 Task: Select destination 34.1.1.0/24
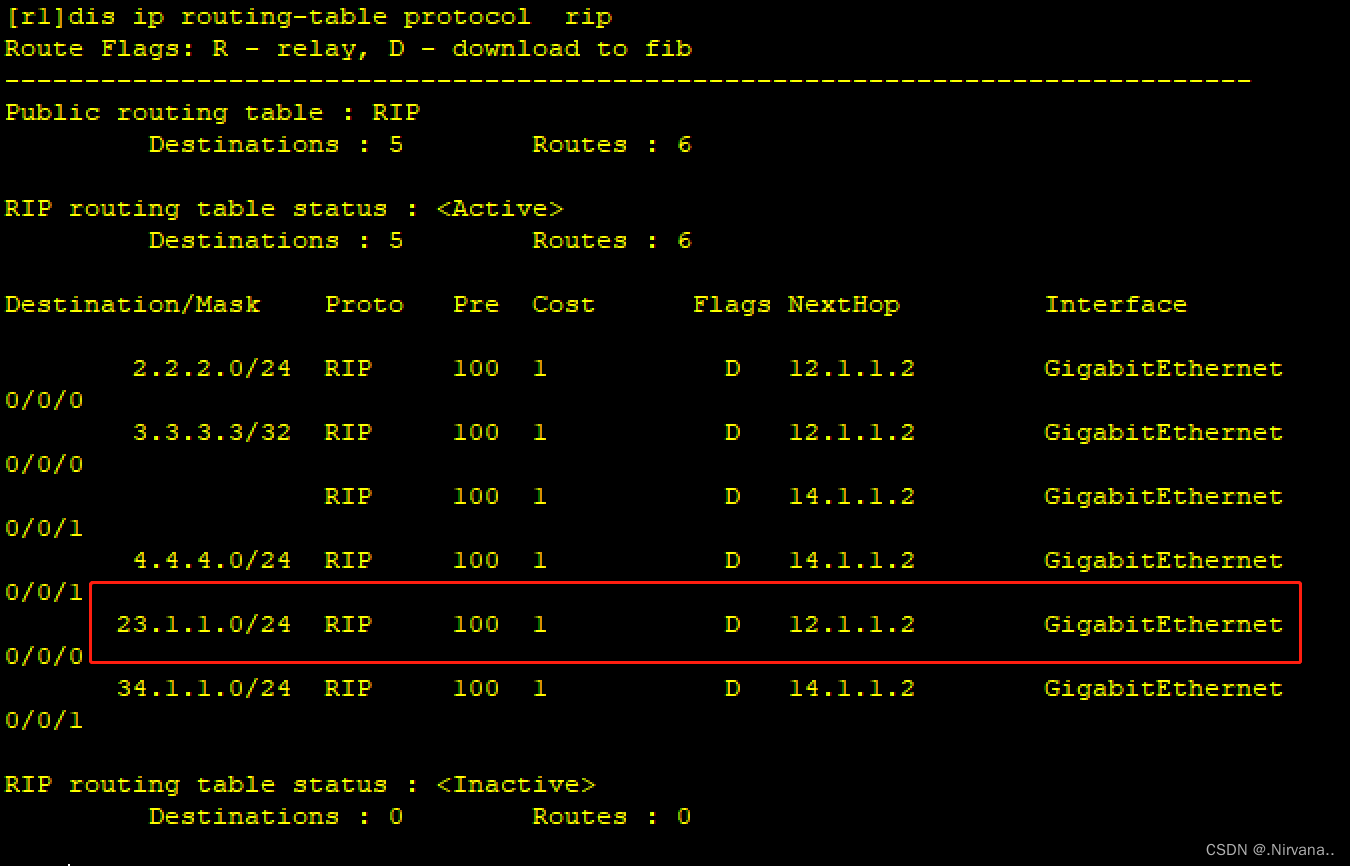pos(204,689)
